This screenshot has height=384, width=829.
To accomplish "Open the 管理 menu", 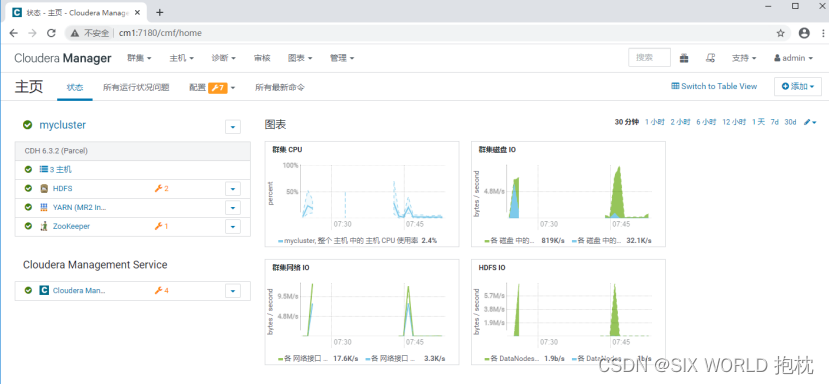I will coord(342,58).
